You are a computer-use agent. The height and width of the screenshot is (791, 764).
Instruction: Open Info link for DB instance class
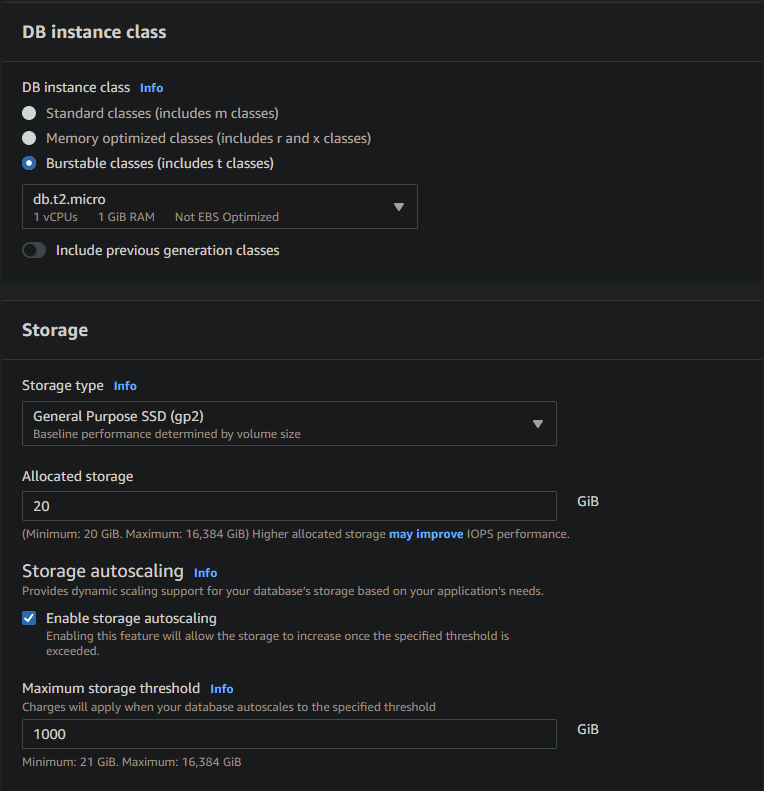[x=151, y=88]
